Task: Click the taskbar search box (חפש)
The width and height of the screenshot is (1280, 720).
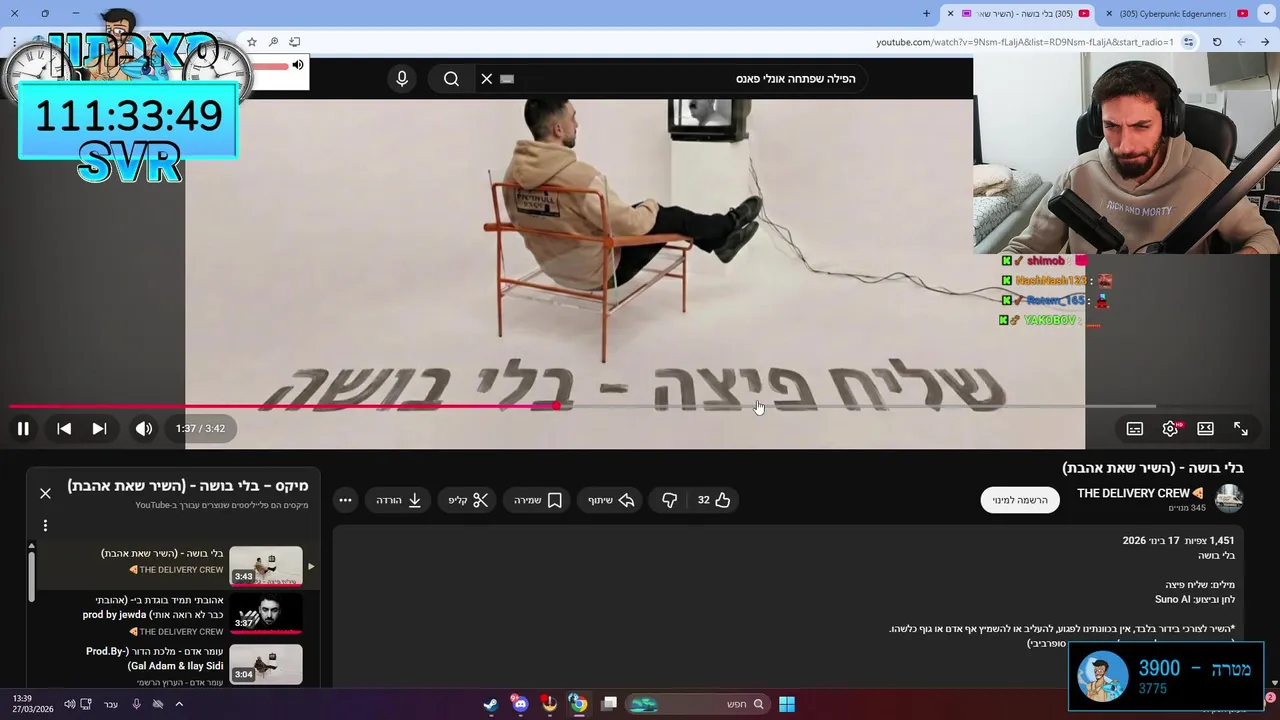Action: [x=698, y=704]
